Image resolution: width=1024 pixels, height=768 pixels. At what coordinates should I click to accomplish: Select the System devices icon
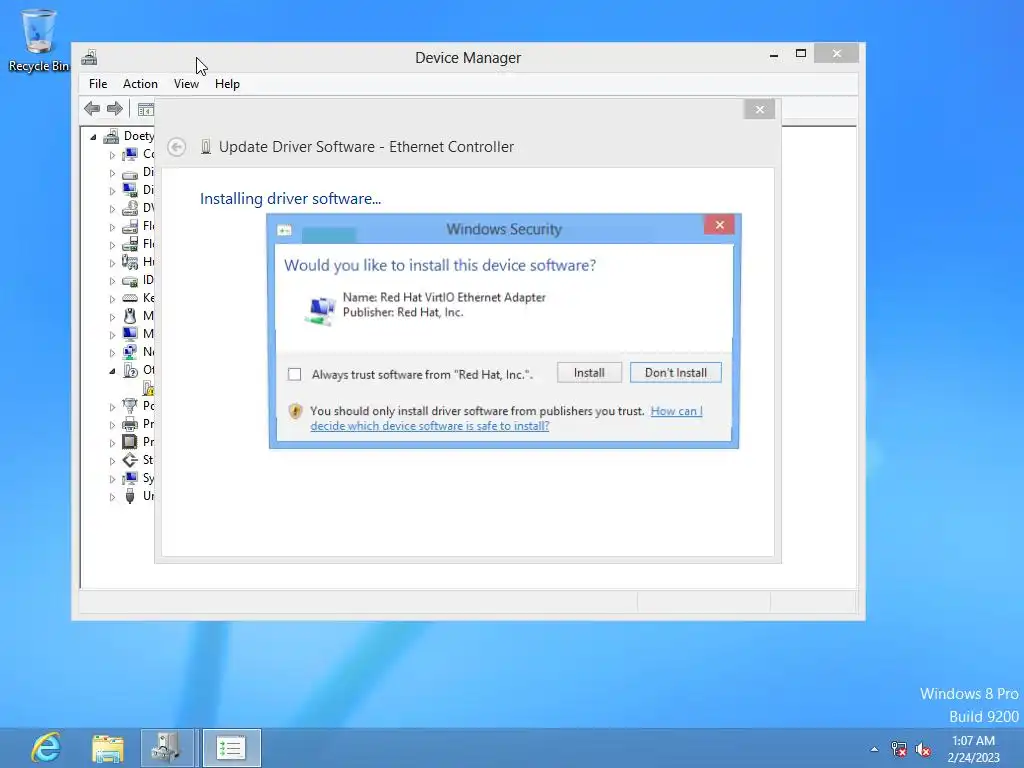tap(130, 478)
